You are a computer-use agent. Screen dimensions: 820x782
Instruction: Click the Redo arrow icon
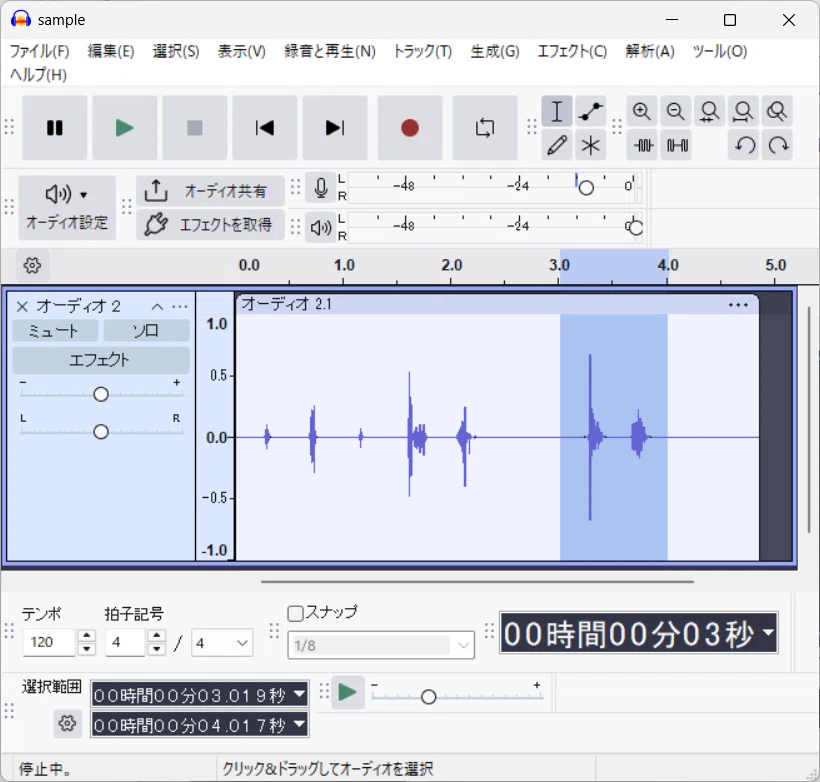[x=778, y=145]
